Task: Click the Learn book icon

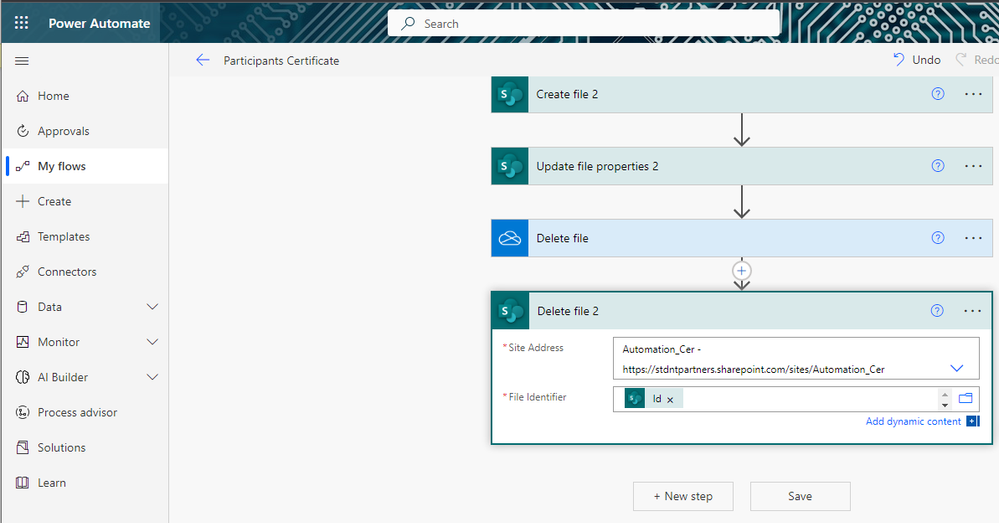Action: 22,483
